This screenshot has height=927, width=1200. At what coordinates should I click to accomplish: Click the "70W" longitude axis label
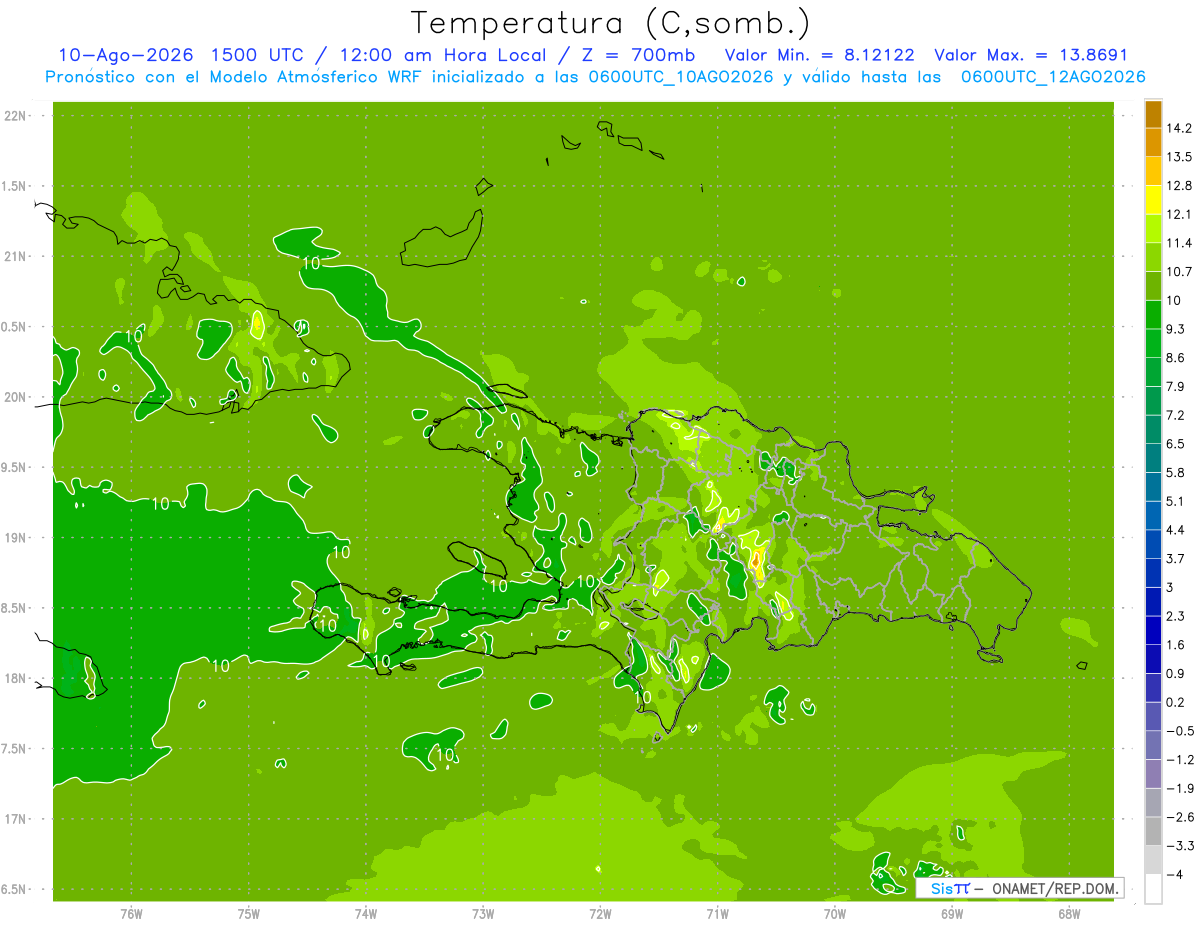835,913
